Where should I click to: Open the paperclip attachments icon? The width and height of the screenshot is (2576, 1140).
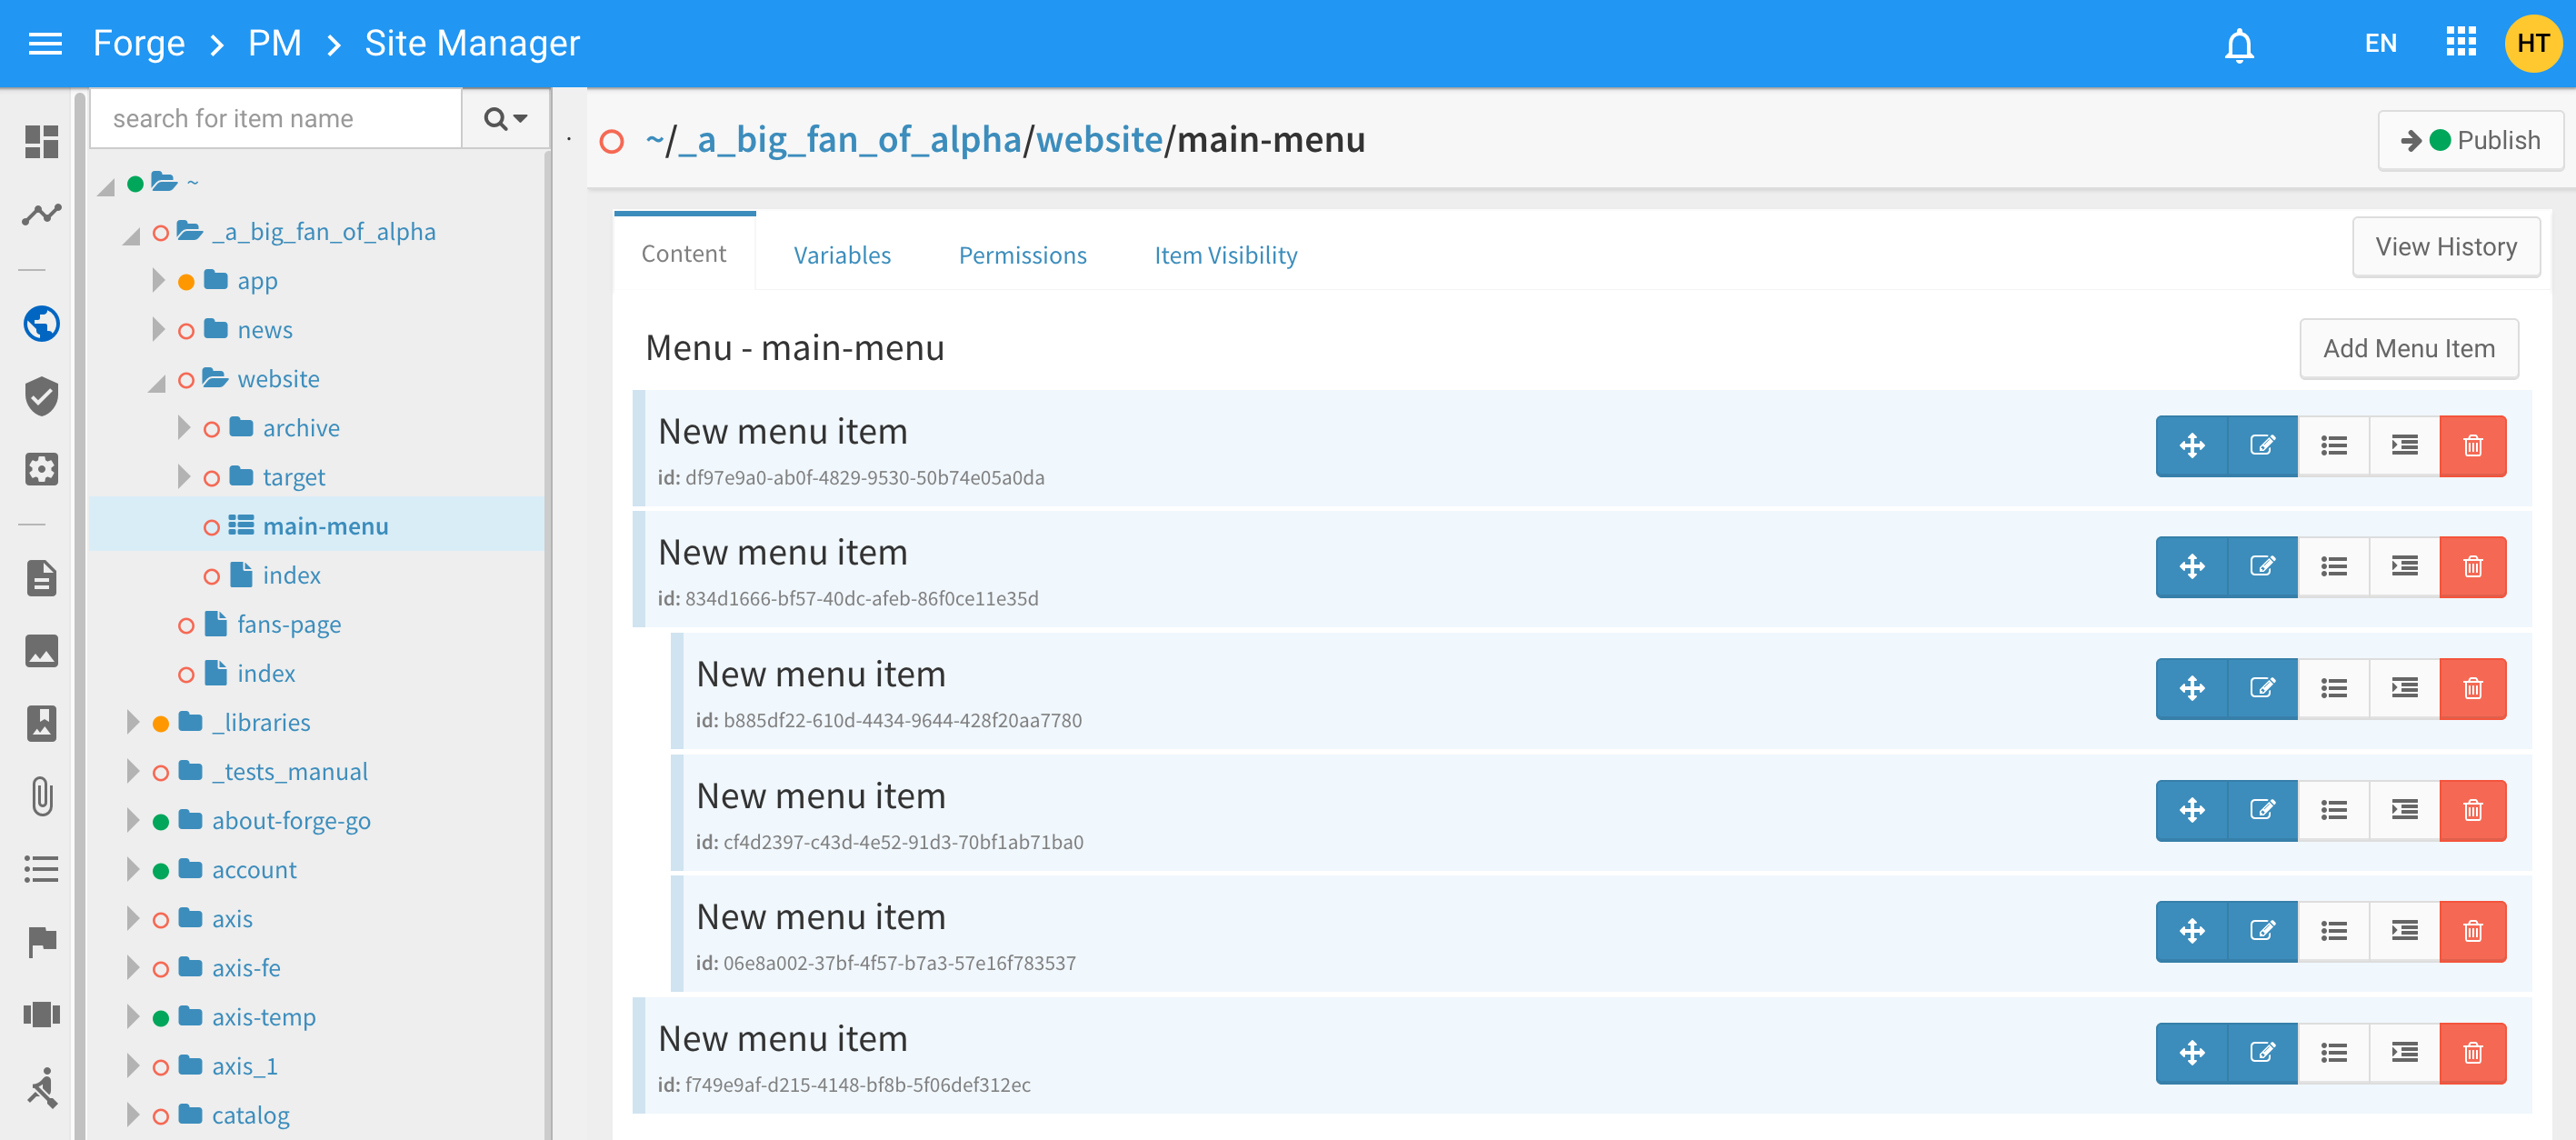tap(41, 796)
